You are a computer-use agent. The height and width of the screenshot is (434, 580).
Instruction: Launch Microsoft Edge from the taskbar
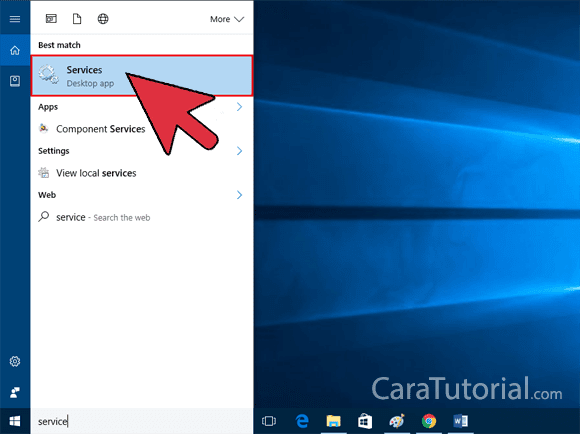tap(302, 421)
